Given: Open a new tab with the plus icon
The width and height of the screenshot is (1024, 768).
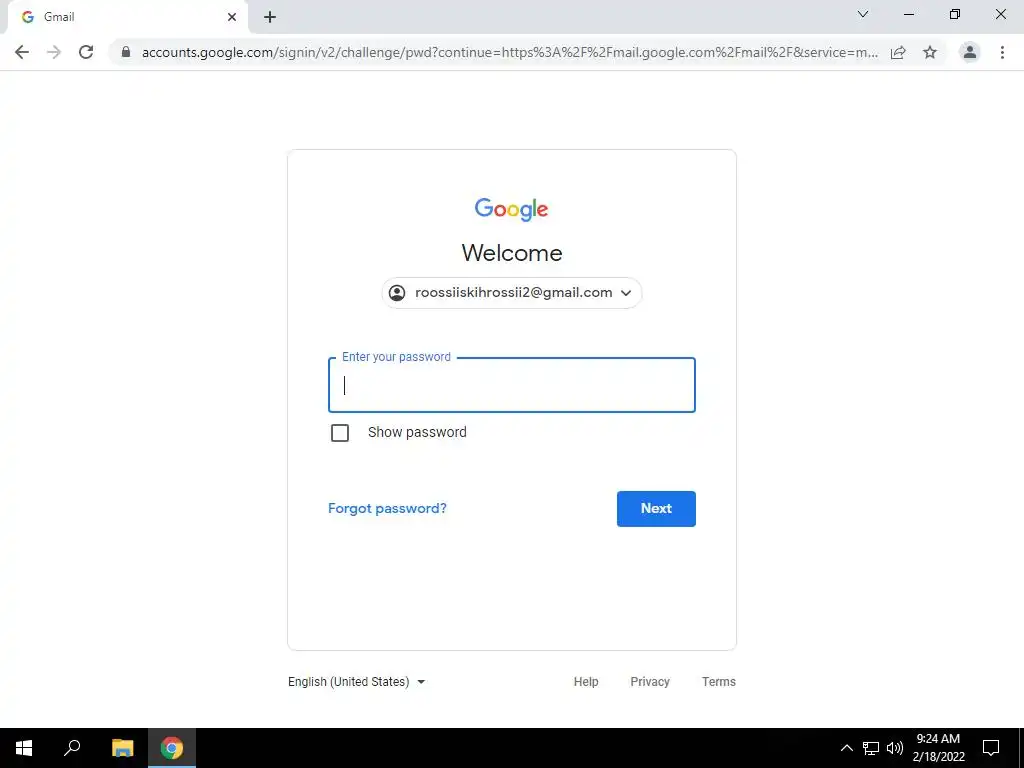Looking at the screenshot, I should (270, 17).
